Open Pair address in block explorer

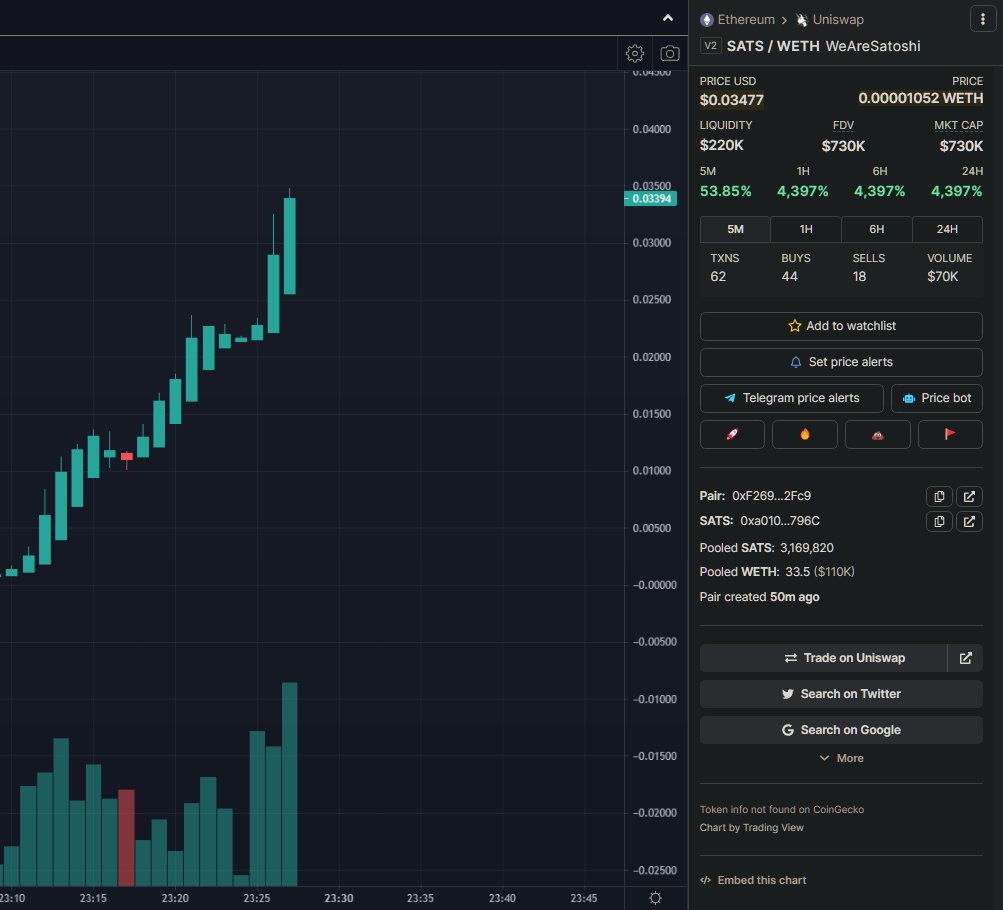tap(969, 496)
